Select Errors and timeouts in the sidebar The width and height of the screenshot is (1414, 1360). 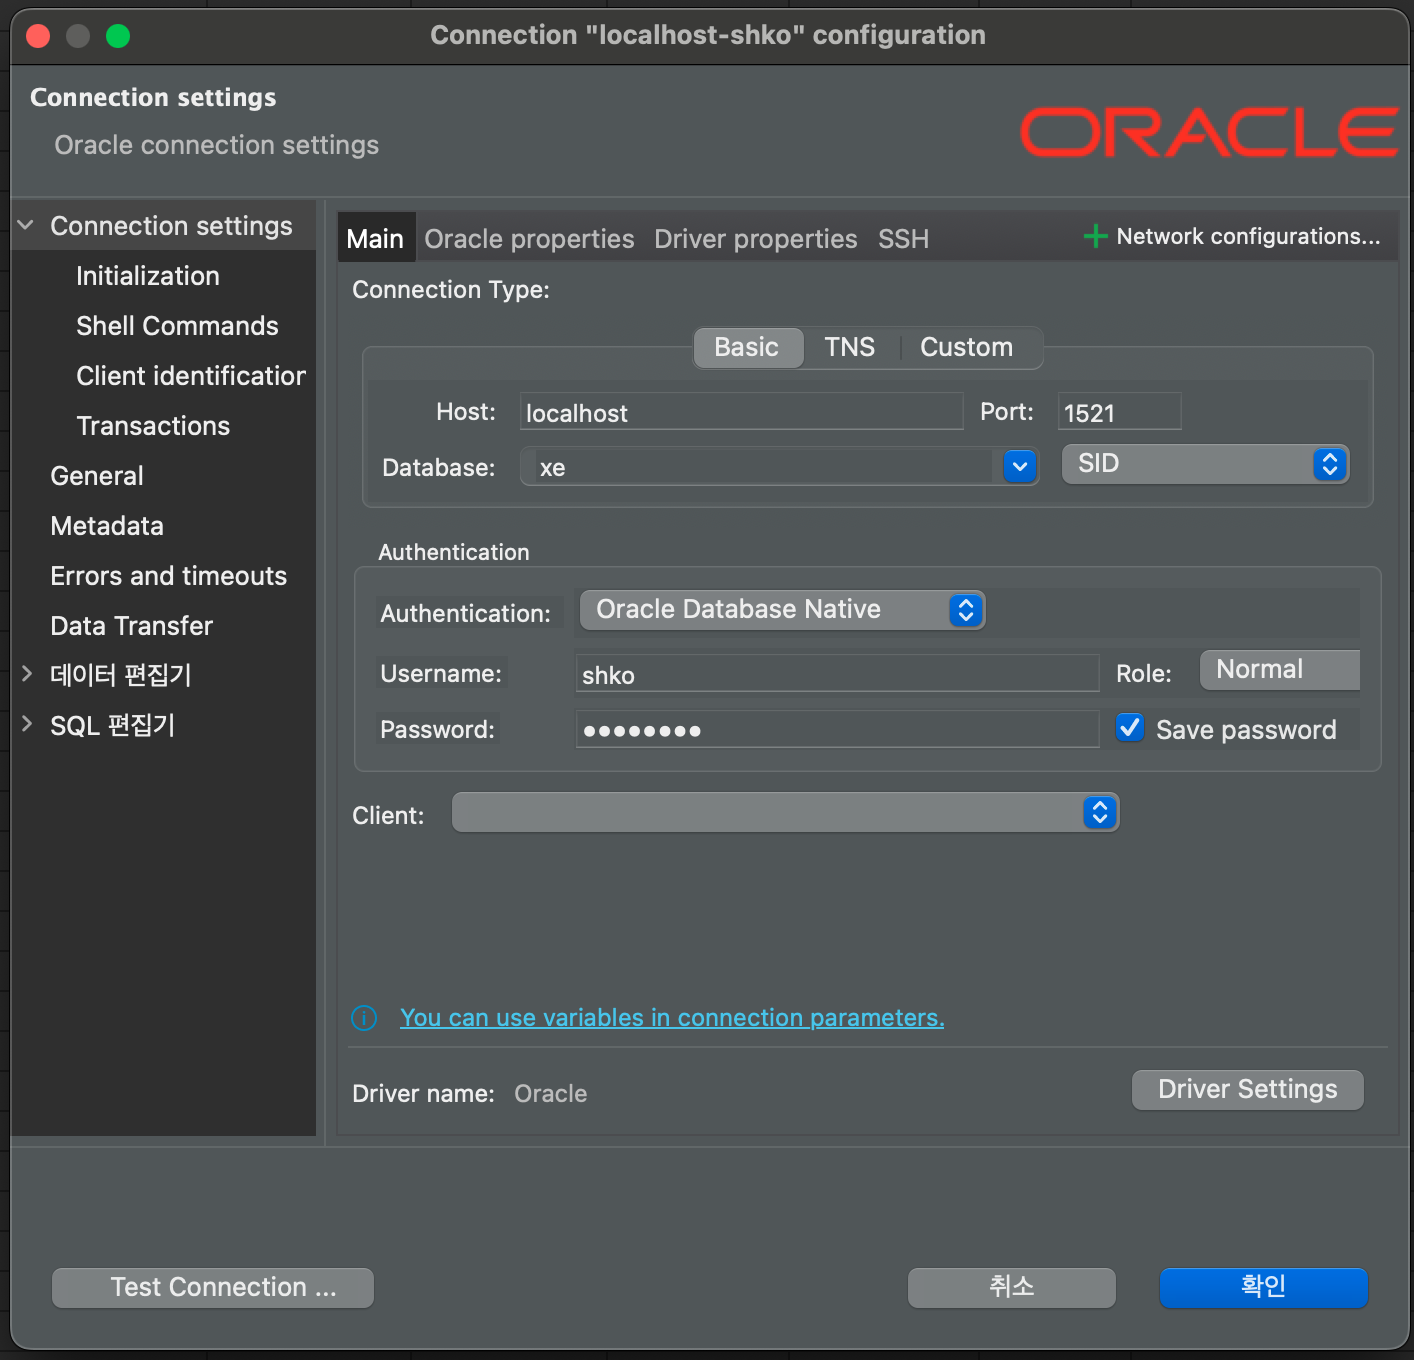(x=169, y=576)
